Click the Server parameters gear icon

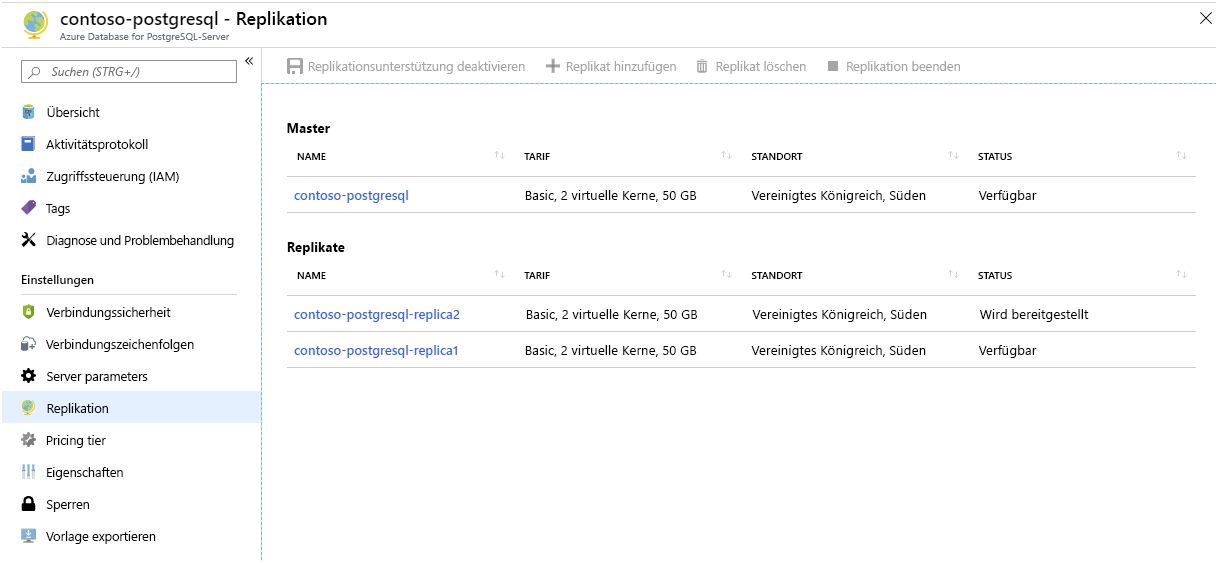click(28, 376)
